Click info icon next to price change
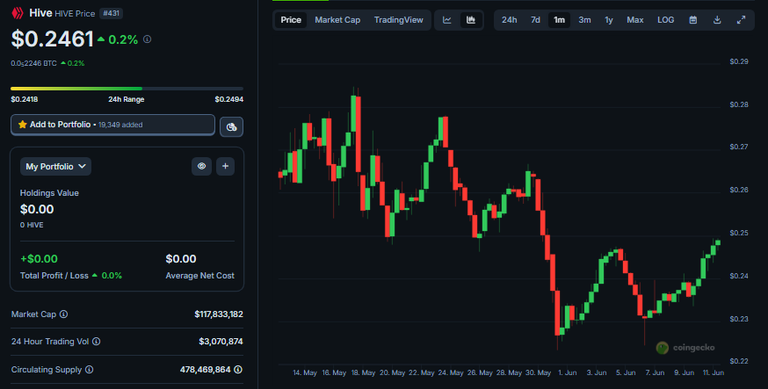Image resolution: width=768 pixels, height=389 pixels. click(147, 39)
